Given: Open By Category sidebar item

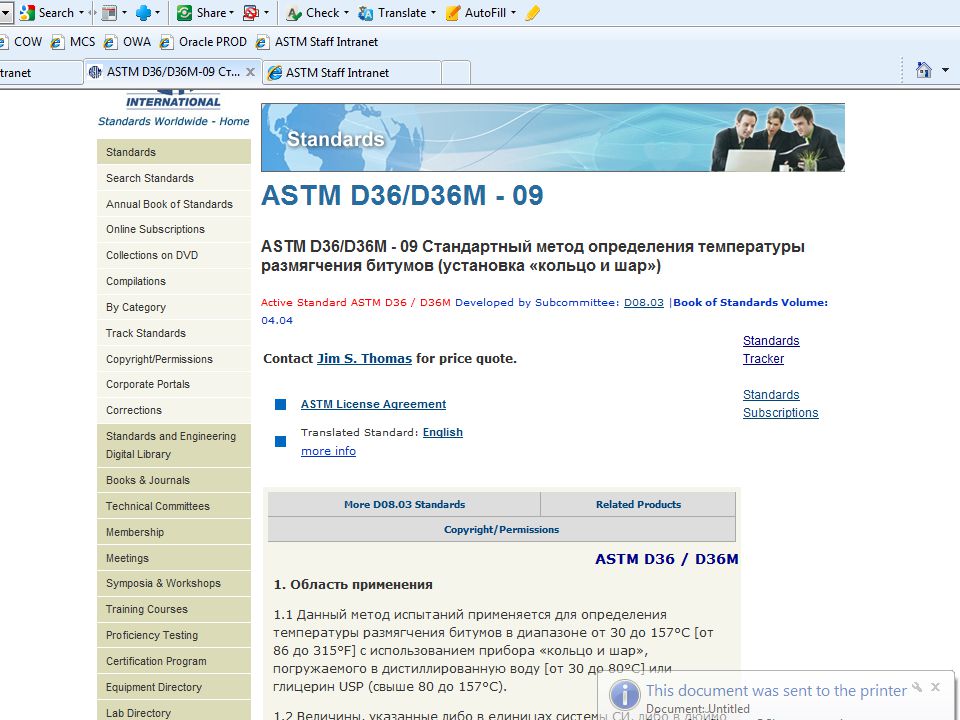Looking at the screenshot, I should tap(174, 307).
